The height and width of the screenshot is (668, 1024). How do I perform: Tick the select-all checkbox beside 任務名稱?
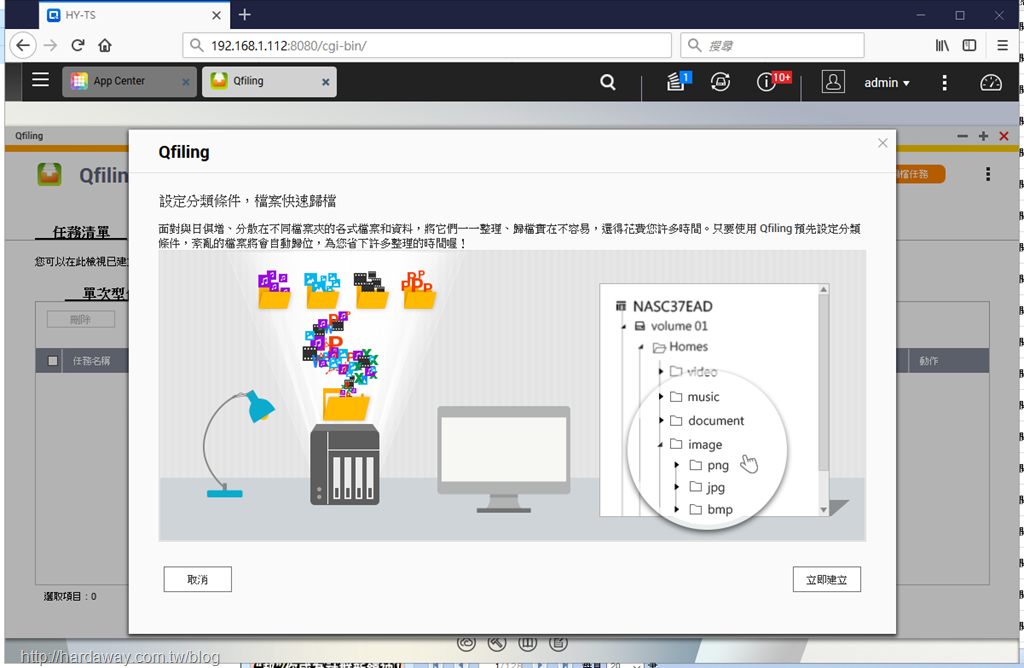pyautogui.click(x=53, y=360)
